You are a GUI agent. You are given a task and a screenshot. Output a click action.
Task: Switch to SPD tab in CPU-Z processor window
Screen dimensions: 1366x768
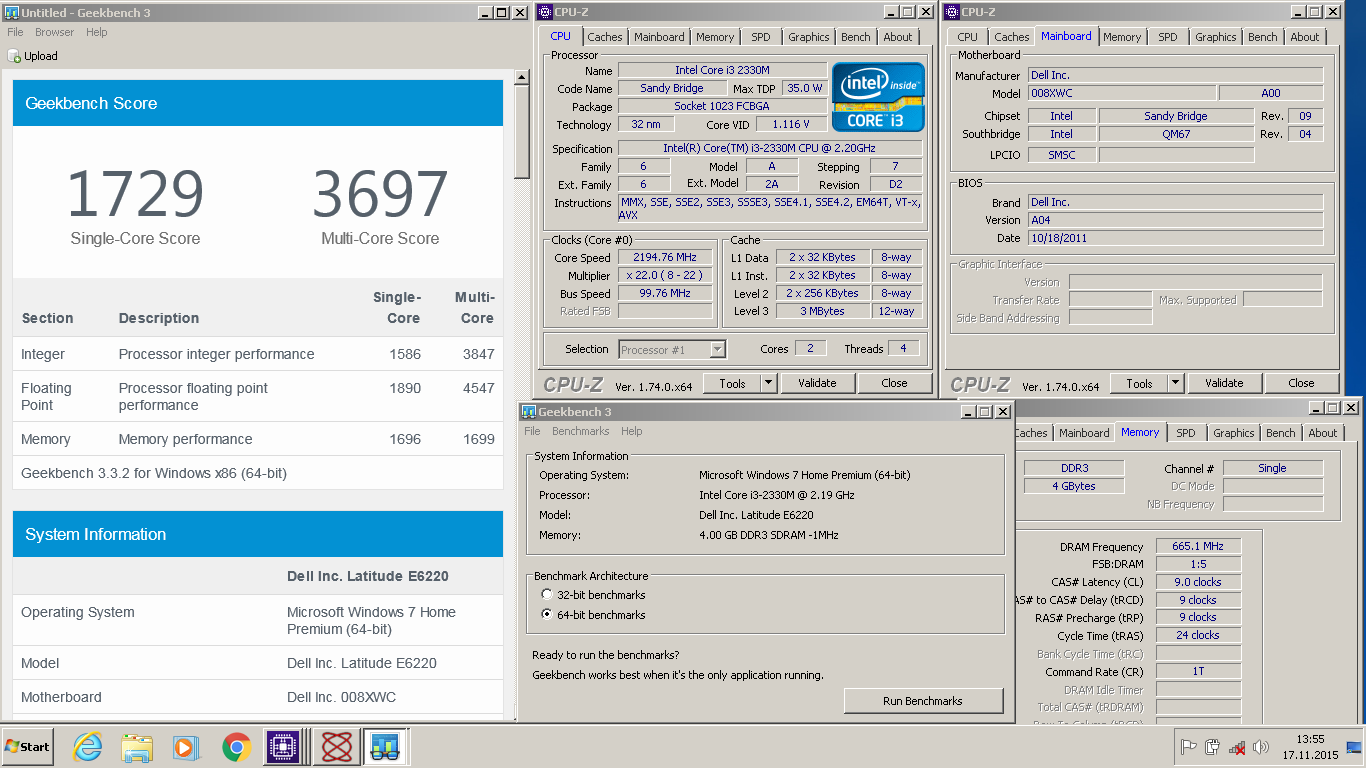761,37
